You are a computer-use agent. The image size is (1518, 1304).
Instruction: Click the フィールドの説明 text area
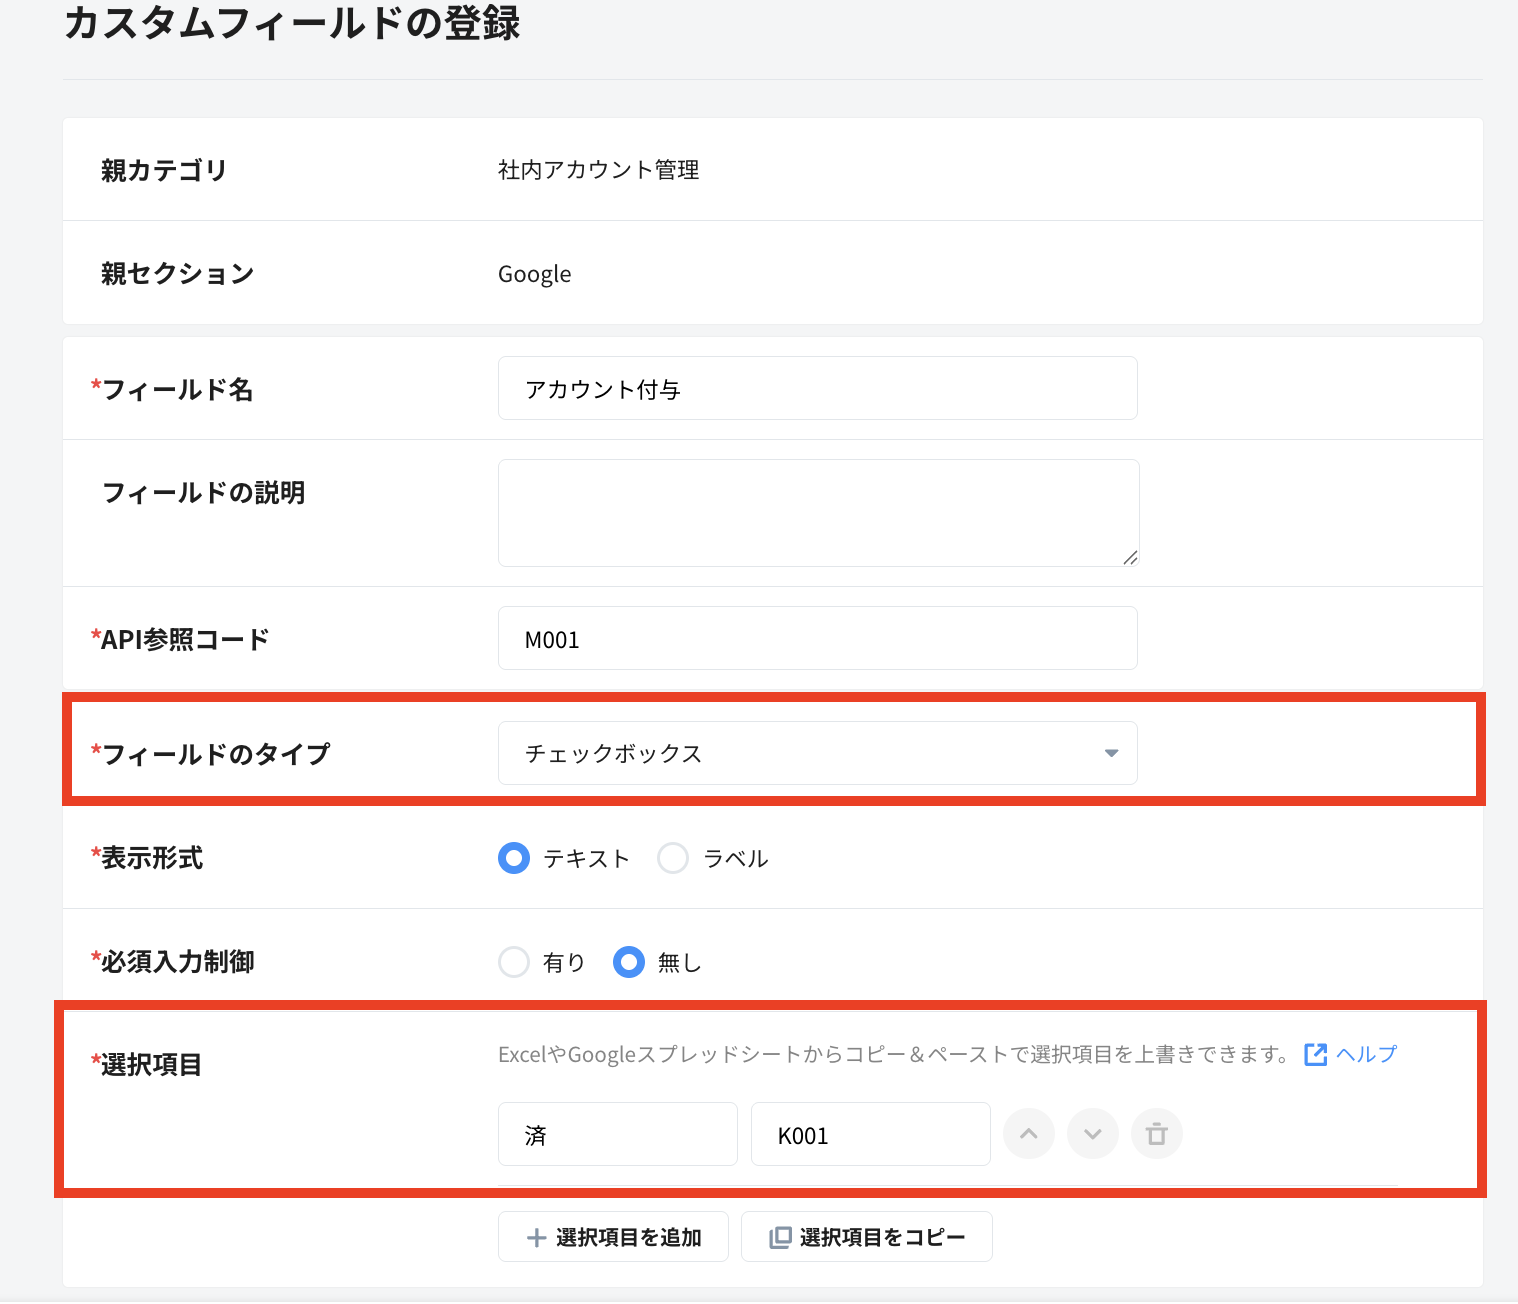coord(819,513)
